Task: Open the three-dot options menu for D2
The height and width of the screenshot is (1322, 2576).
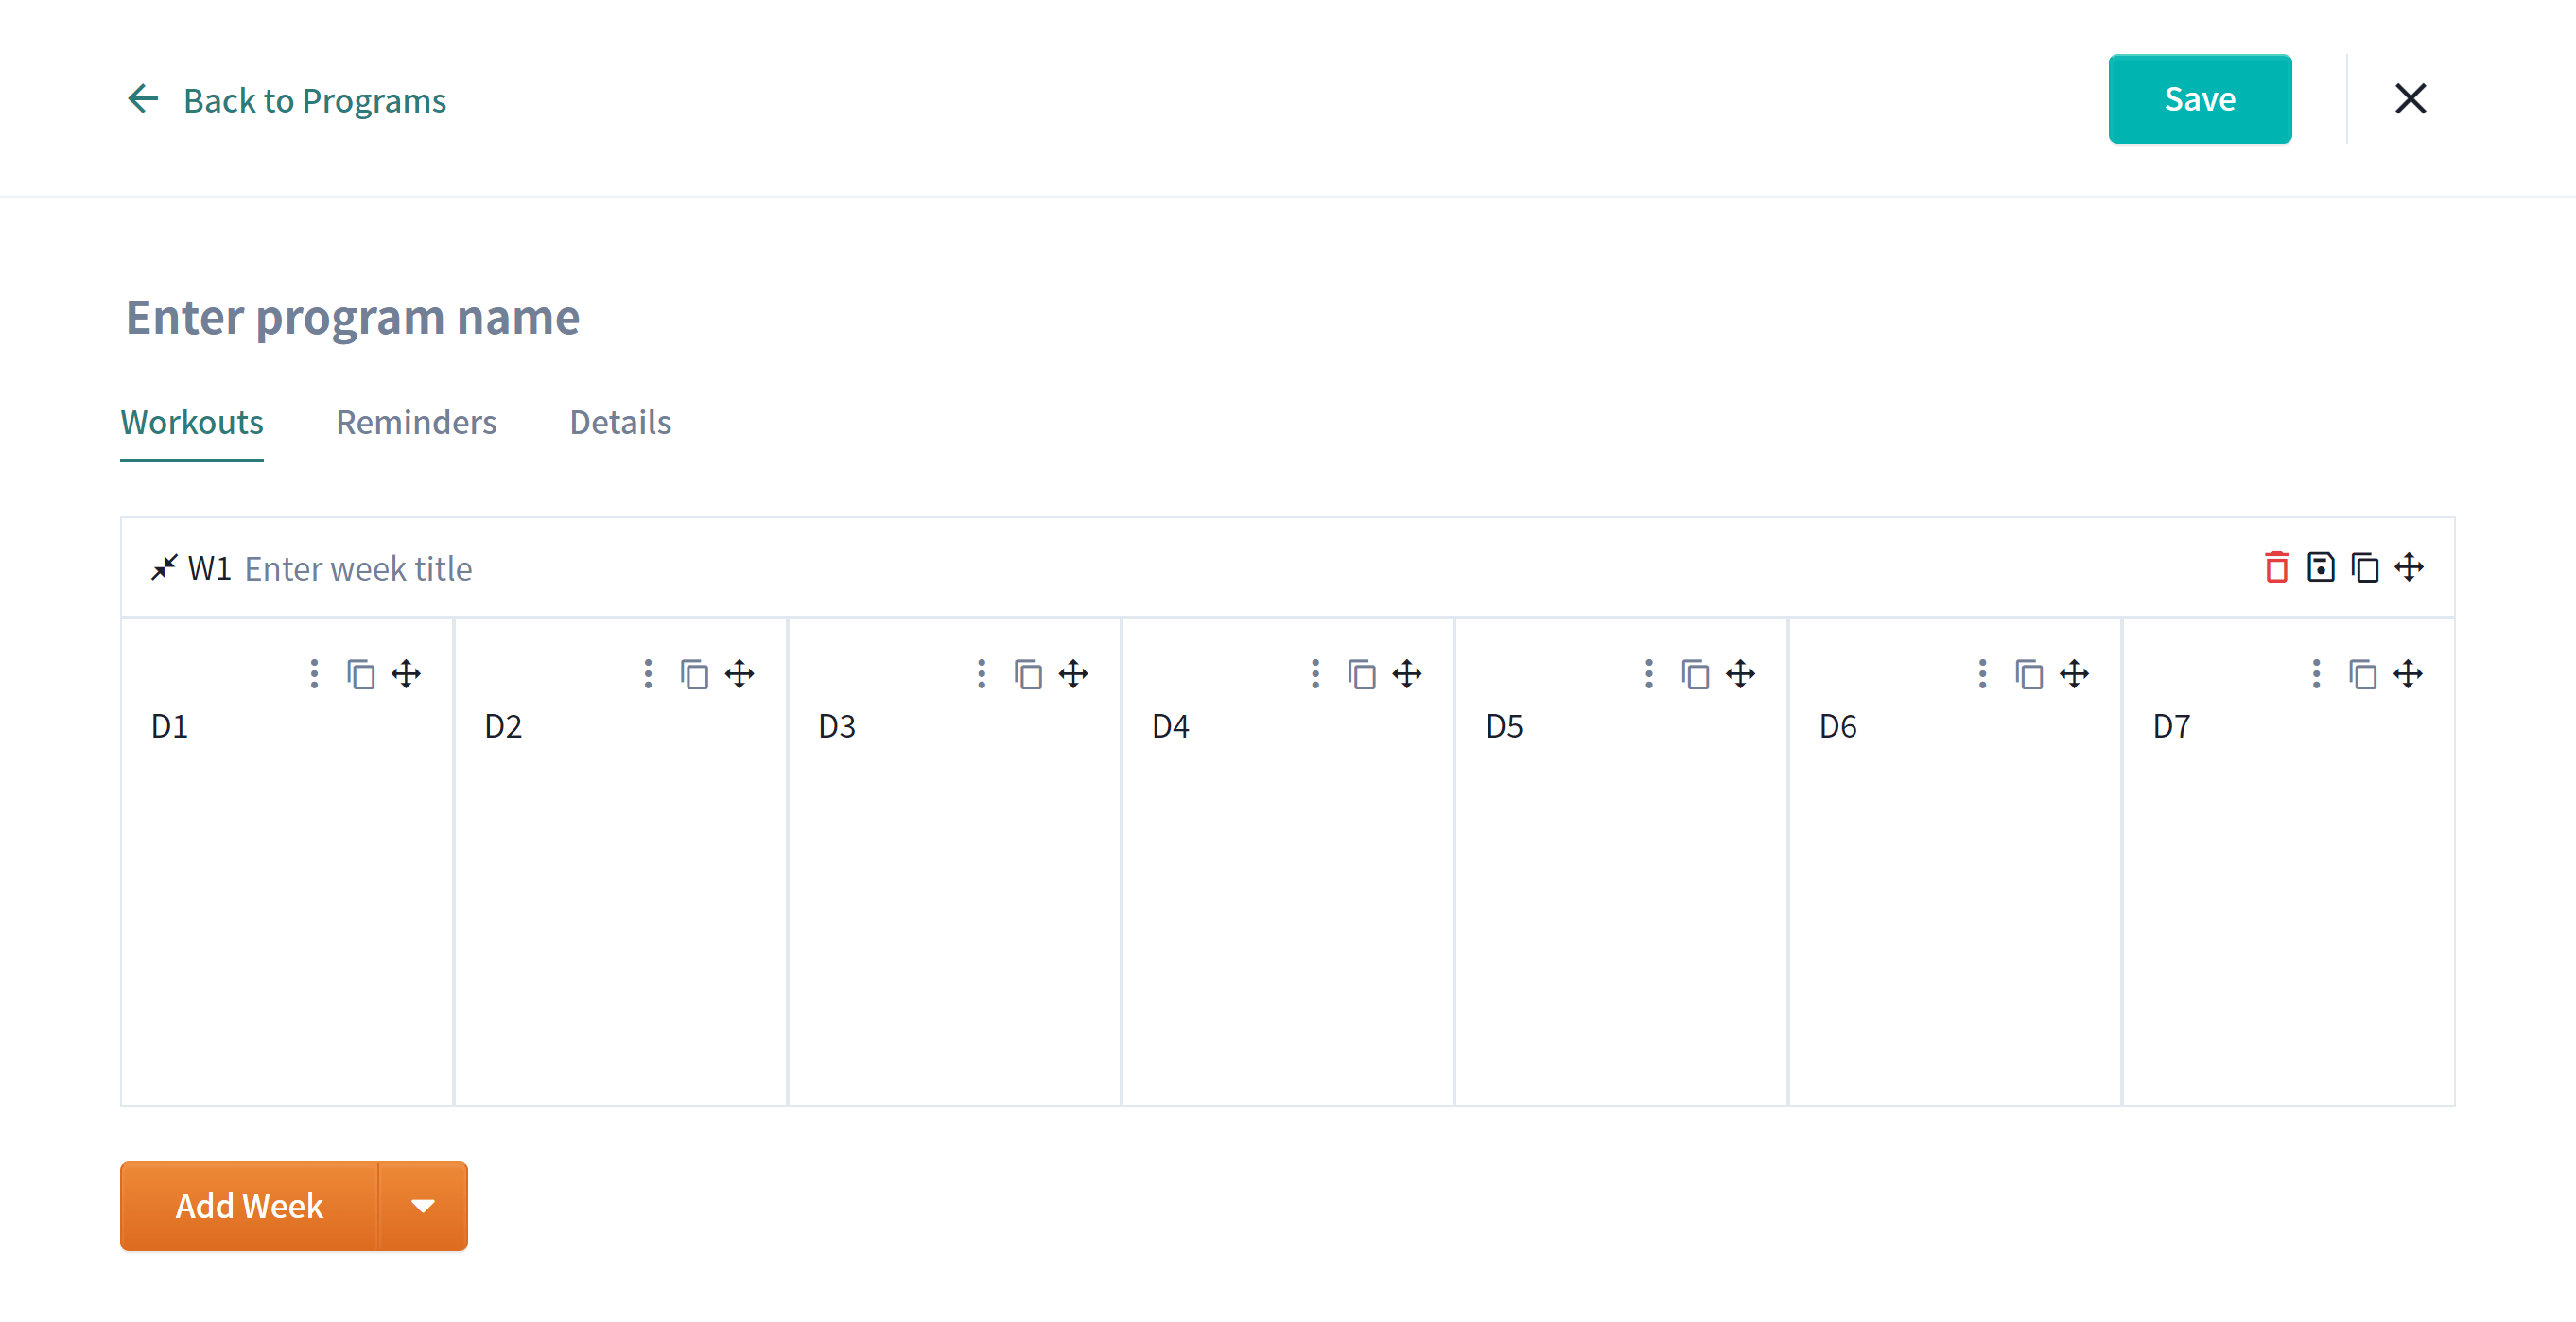Action: coord(648,674)
